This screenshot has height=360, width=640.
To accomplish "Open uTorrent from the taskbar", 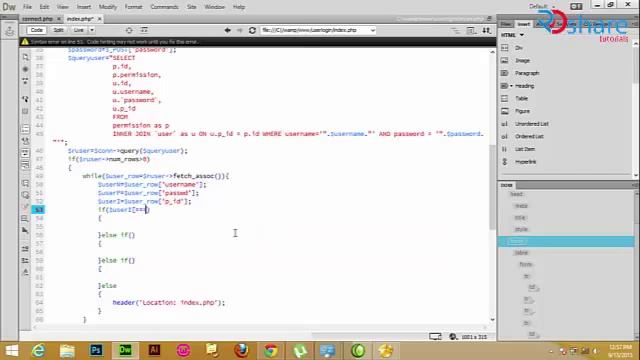I will tap(300, 351).
